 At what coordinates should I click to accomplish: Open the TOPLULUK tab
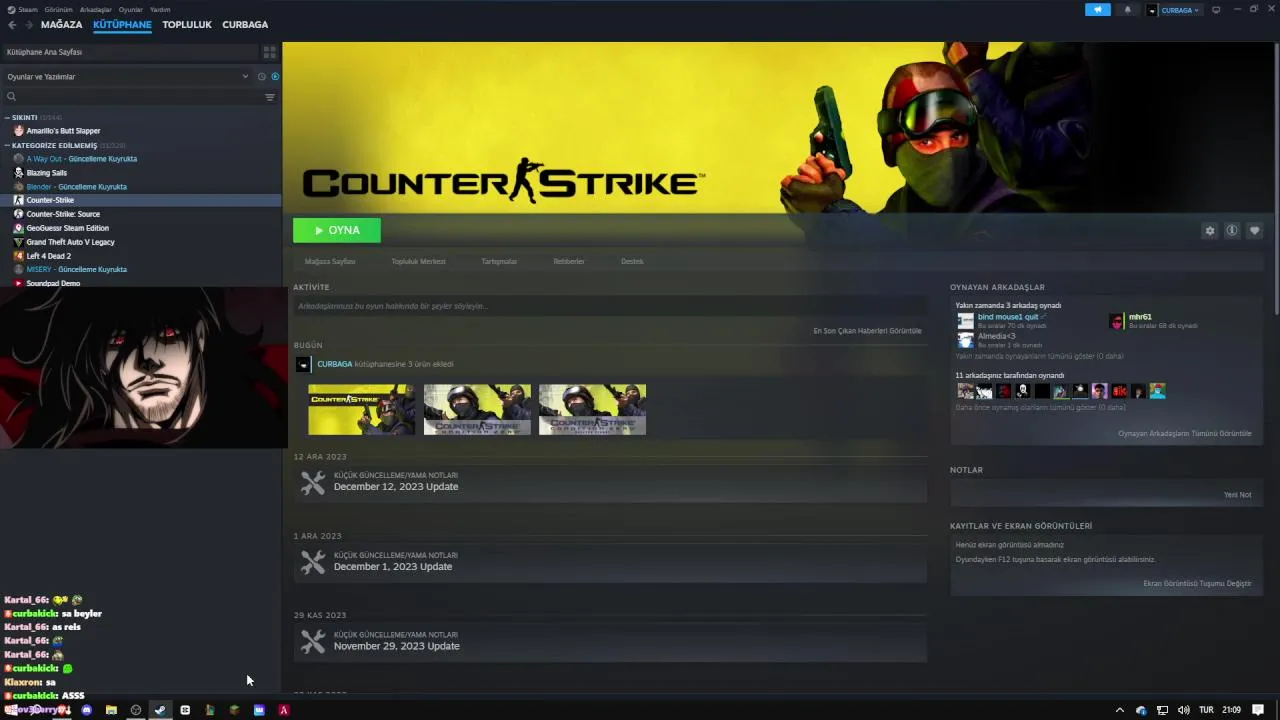pos(187,24)
